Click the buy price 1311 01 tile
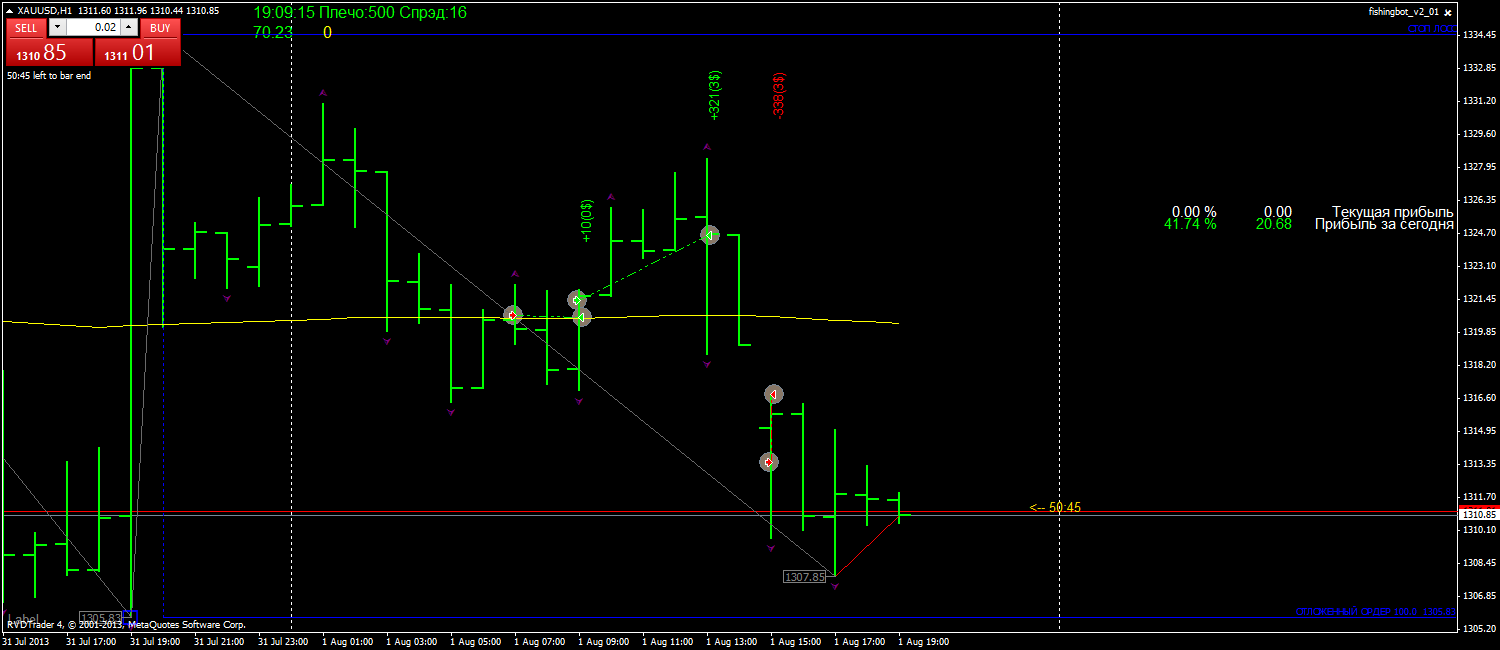Screen dimensions: 1500x650 138,52
